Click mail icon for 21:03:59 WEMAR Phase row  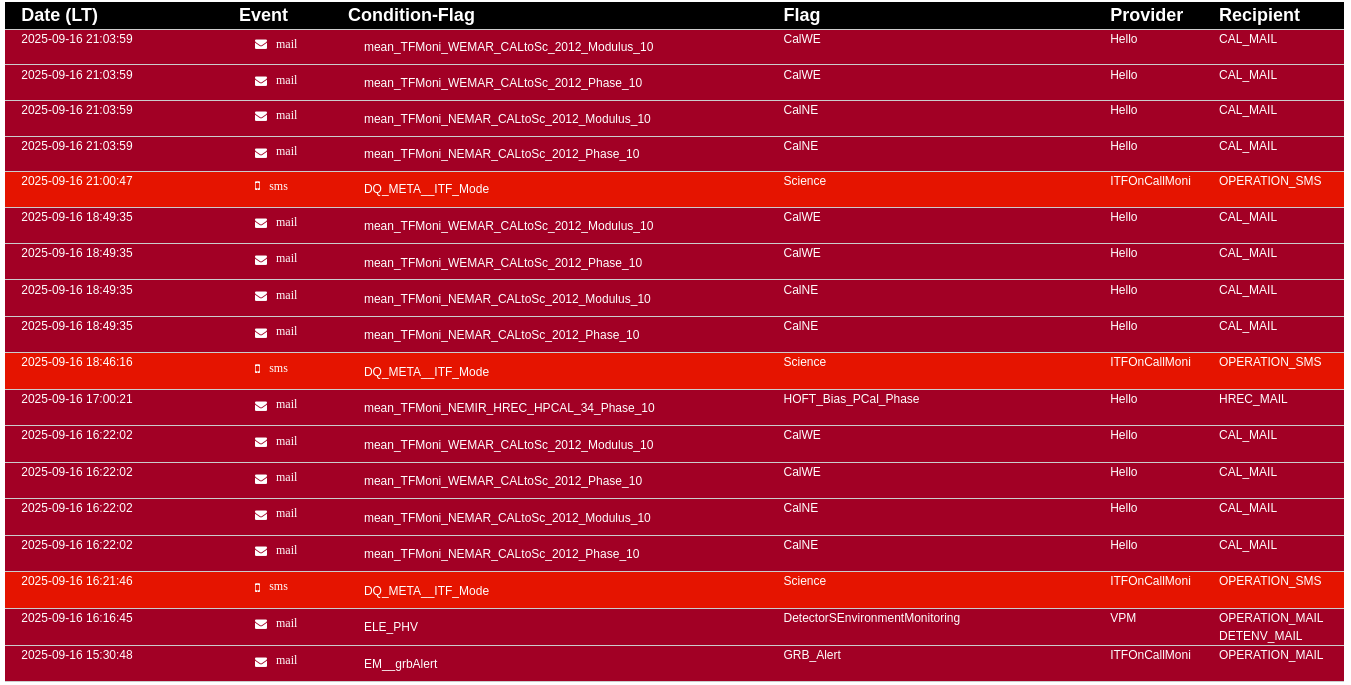pyautogui.click(x=261, y=81)
